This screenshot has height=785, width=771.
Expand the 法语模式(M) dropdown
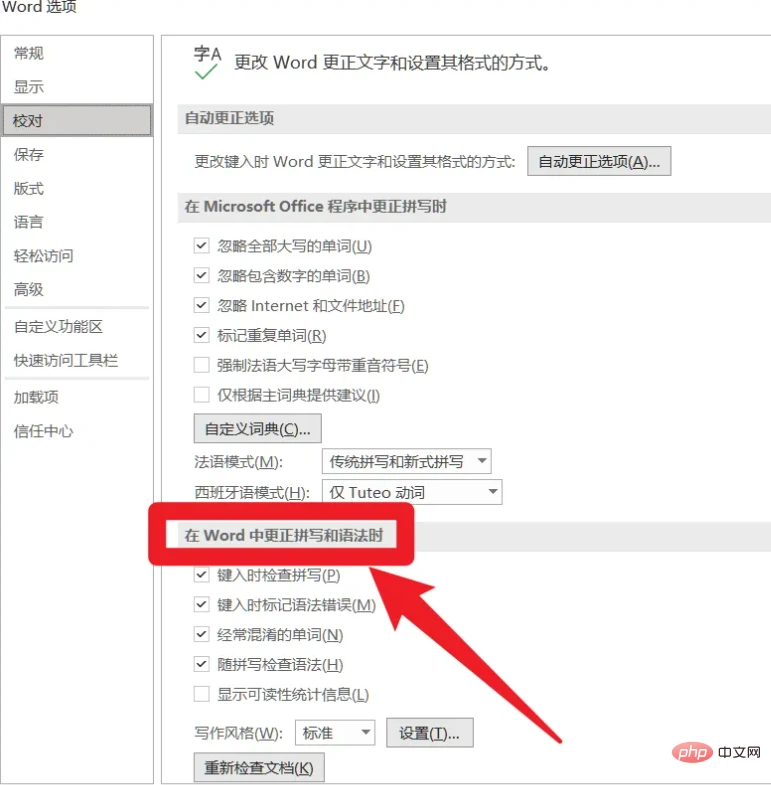tap(407, 461)
